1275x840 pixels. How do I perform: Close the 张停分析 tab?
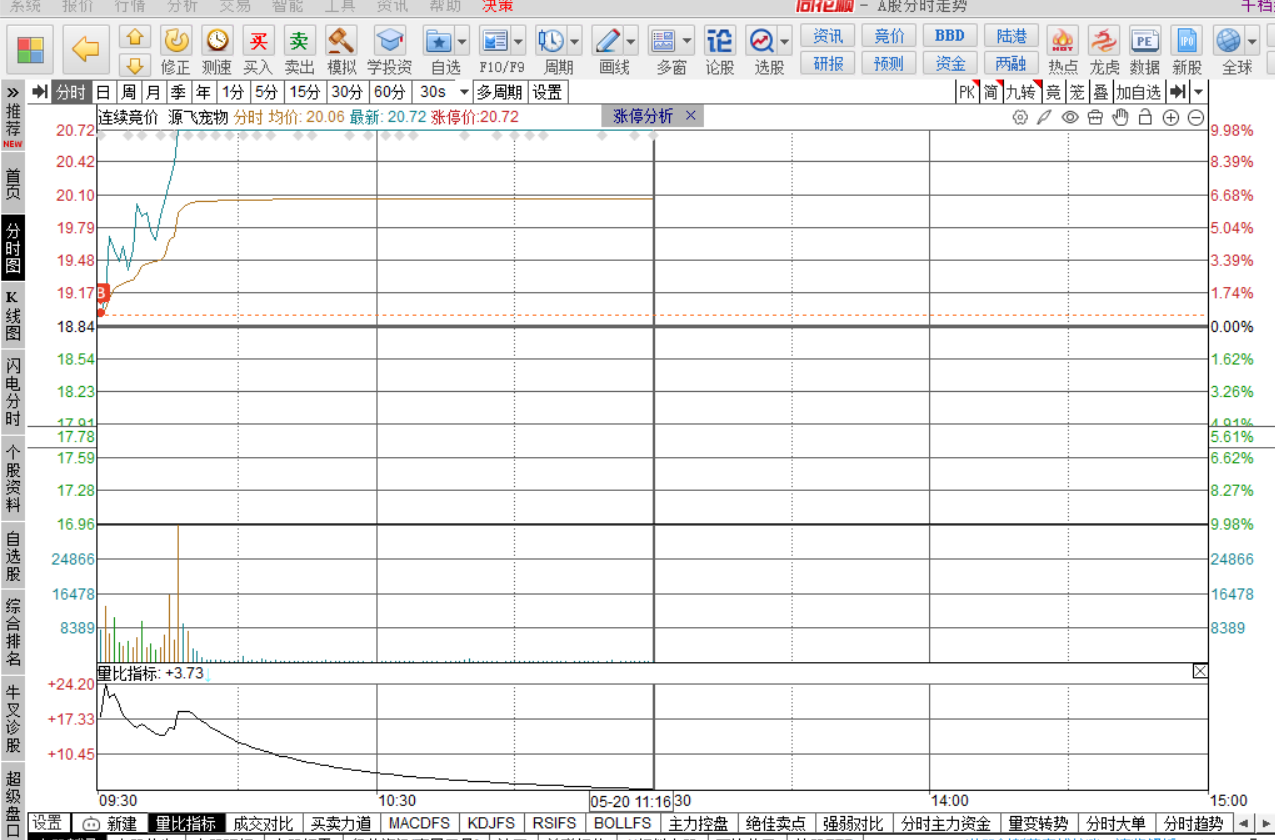[x=690, y=116]
